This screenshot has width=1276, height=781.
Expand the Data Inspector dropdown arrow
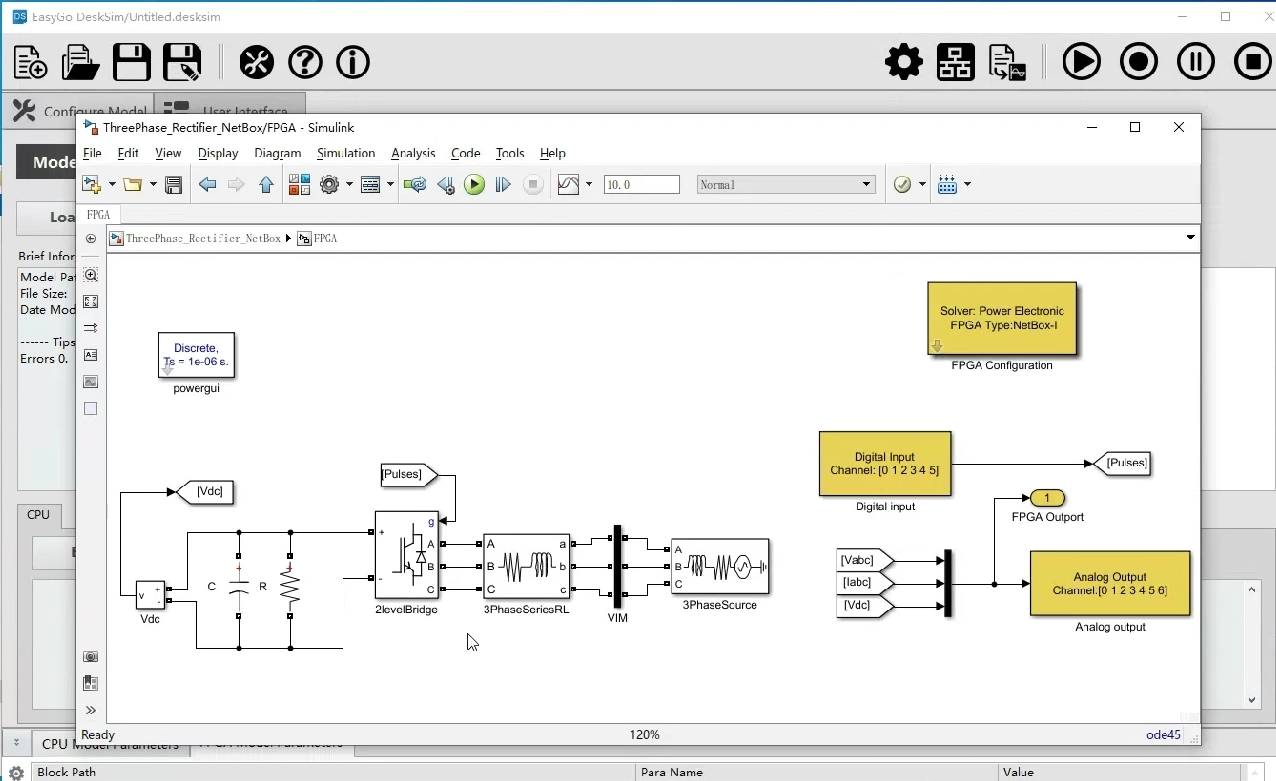tap(588, 185)
